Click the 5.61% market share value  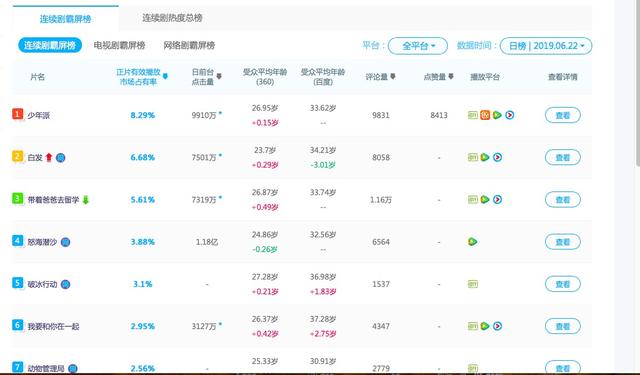coord(142,200)
